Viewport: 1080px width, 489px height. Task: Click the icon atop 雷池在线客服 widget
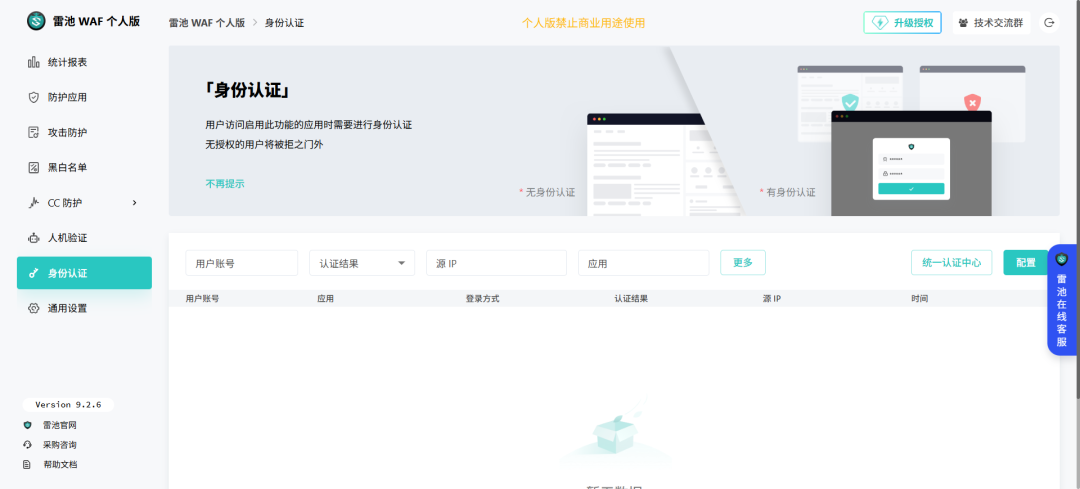pos(1061,259)
